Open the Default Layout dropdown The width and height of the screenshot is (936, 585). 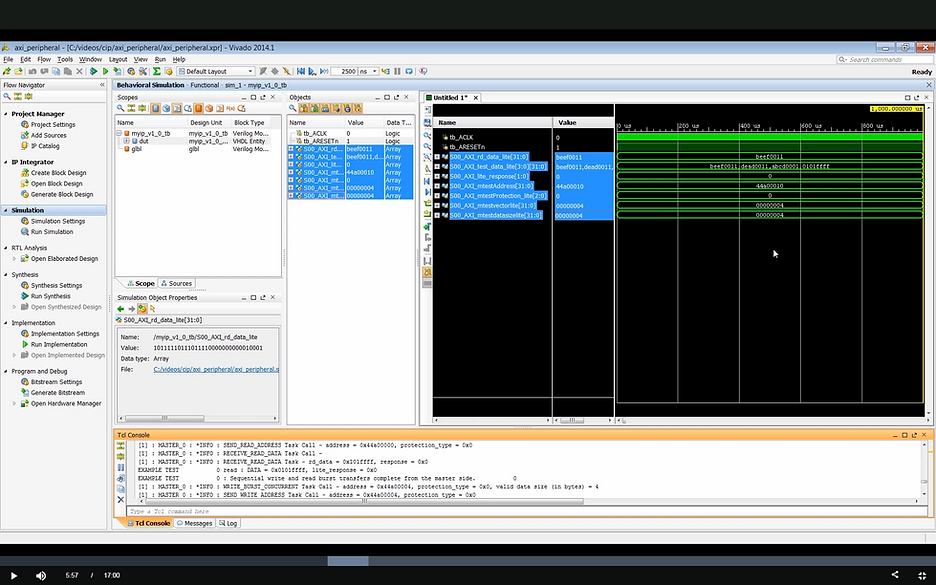[x=250, y=70]
